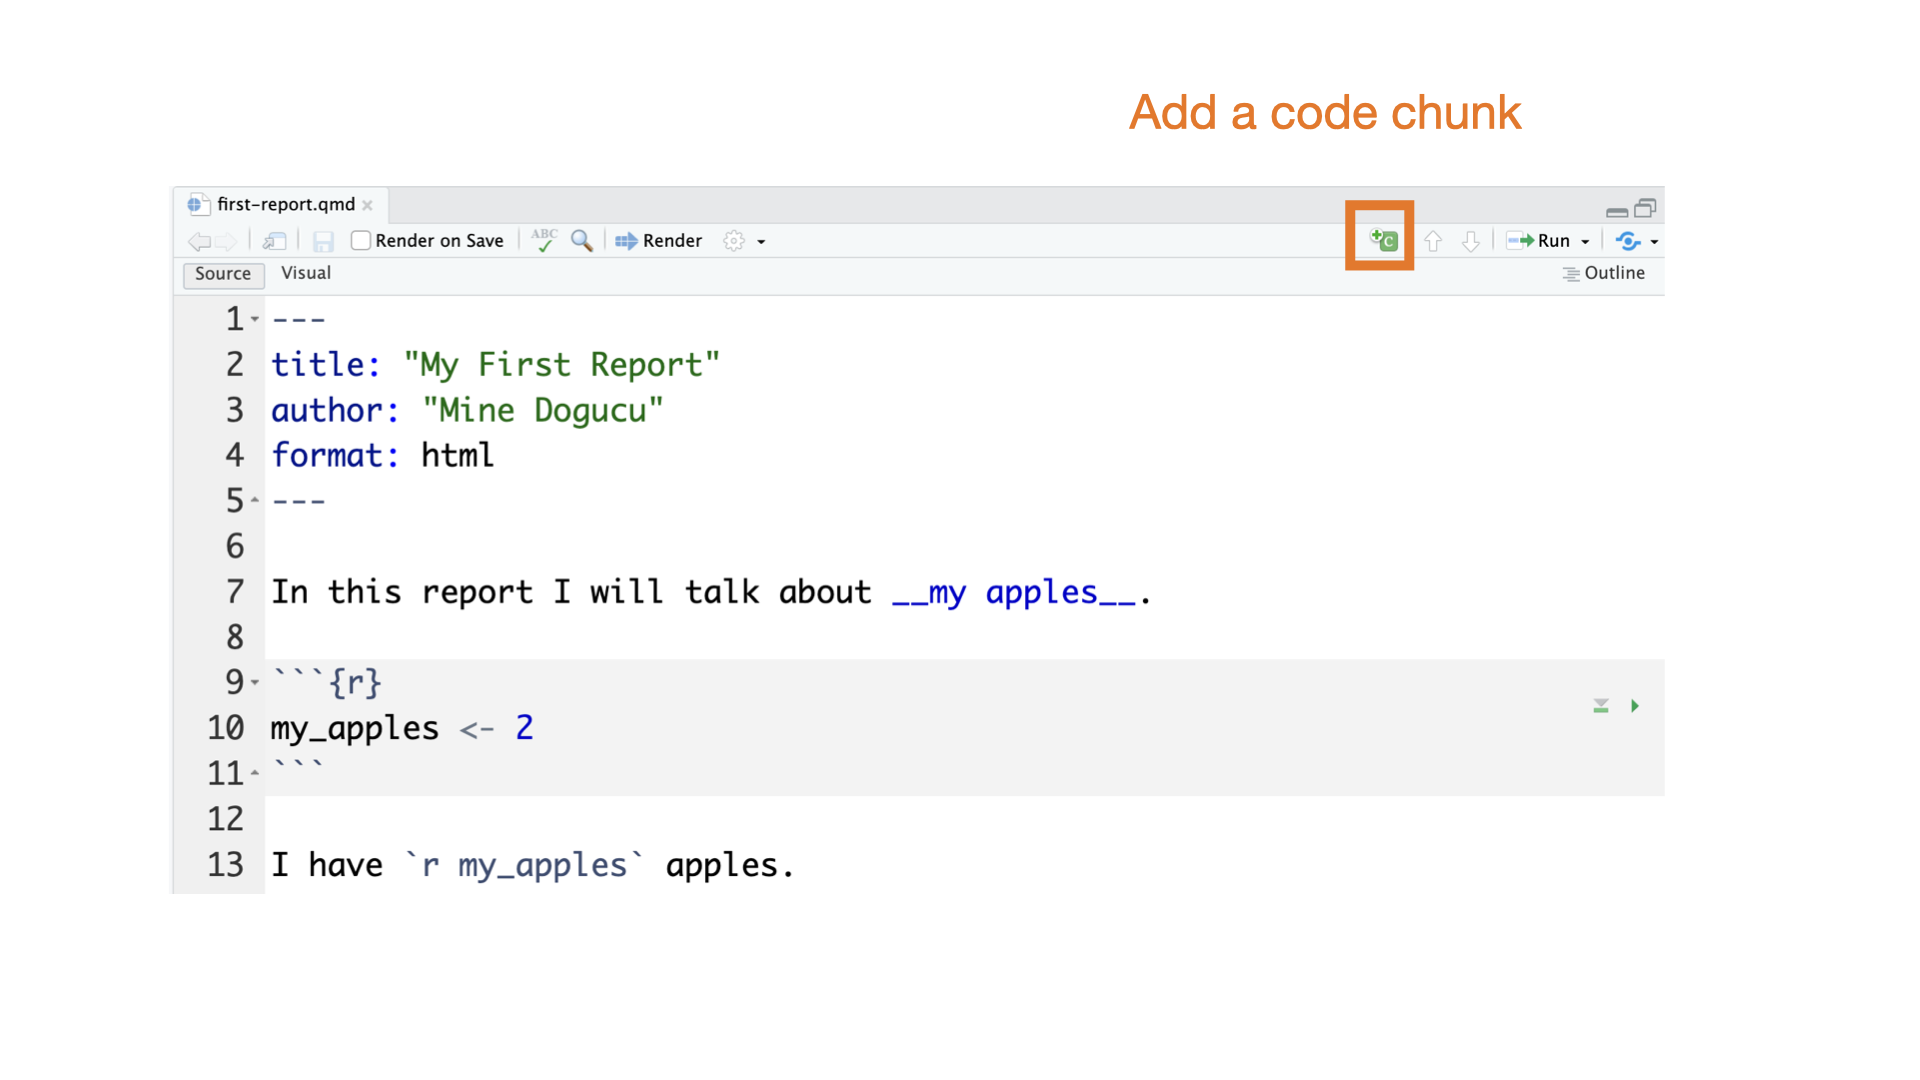Close the first-report.qmd tab
1920x1080 pixels.
367,205
